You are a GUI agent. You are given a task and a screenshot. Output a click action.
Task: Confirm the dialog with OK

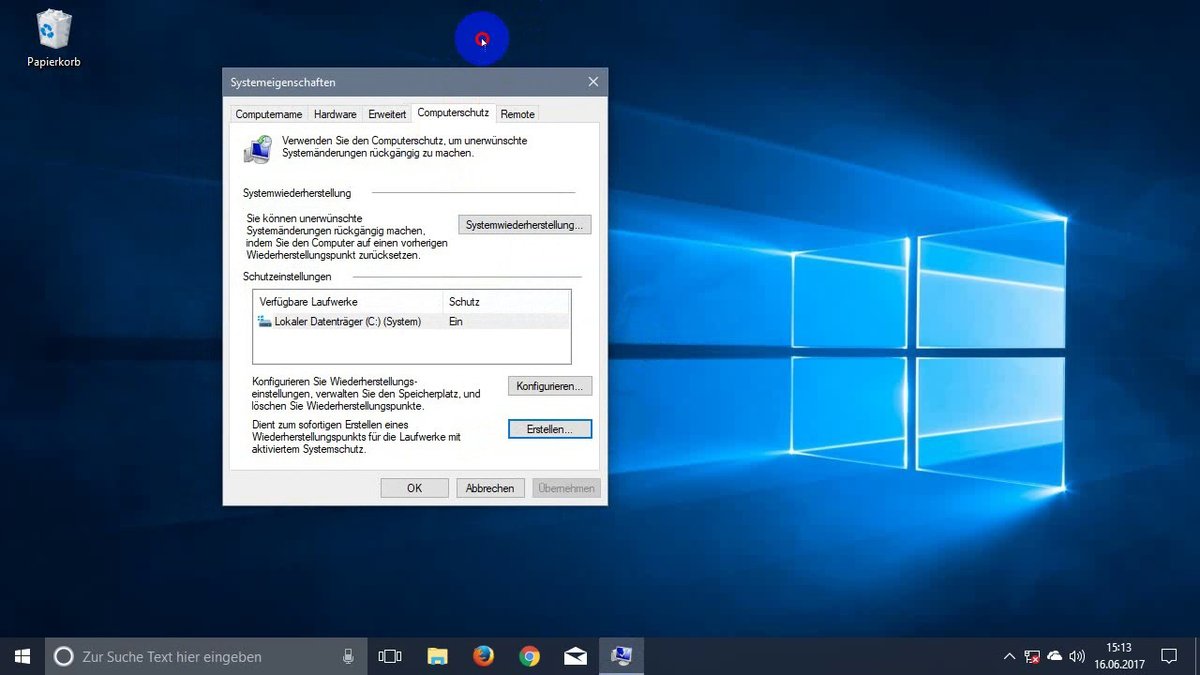click(x=414, y=488)
